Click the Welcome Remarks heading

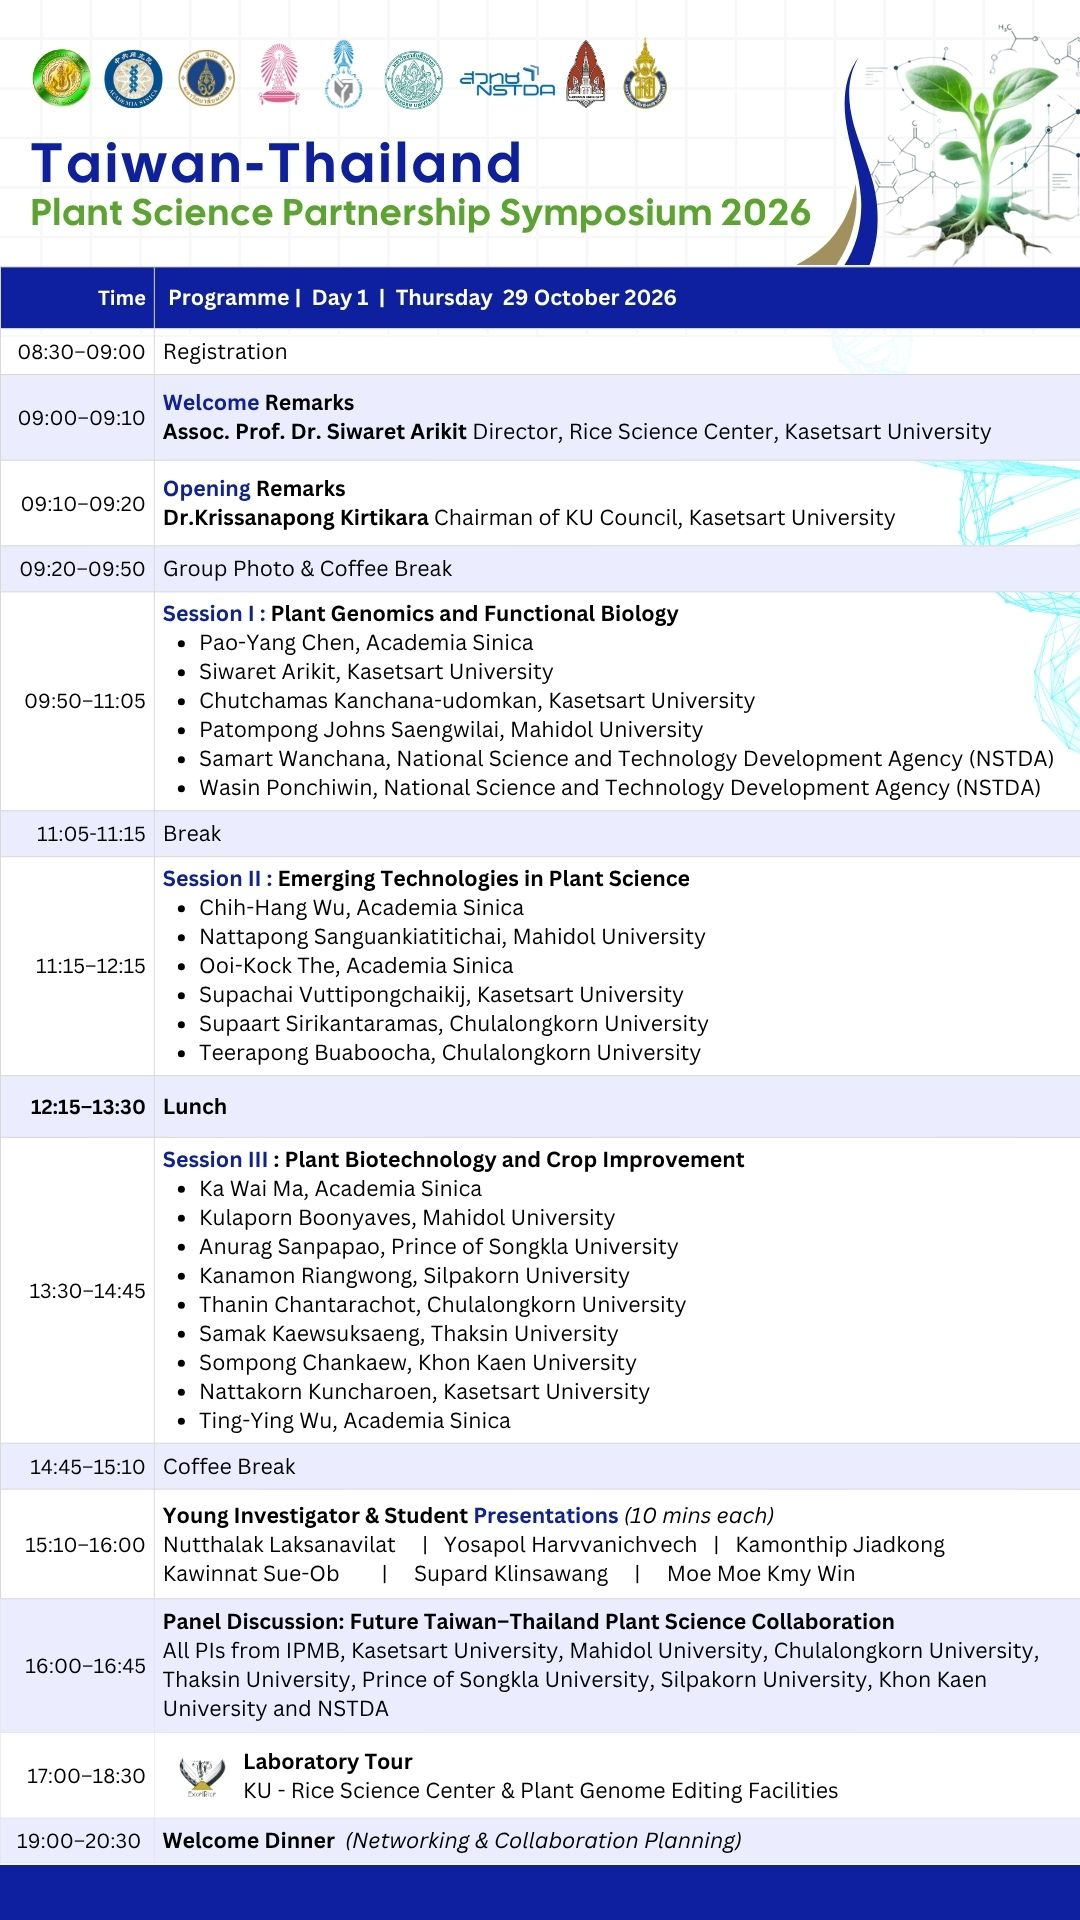259,403
